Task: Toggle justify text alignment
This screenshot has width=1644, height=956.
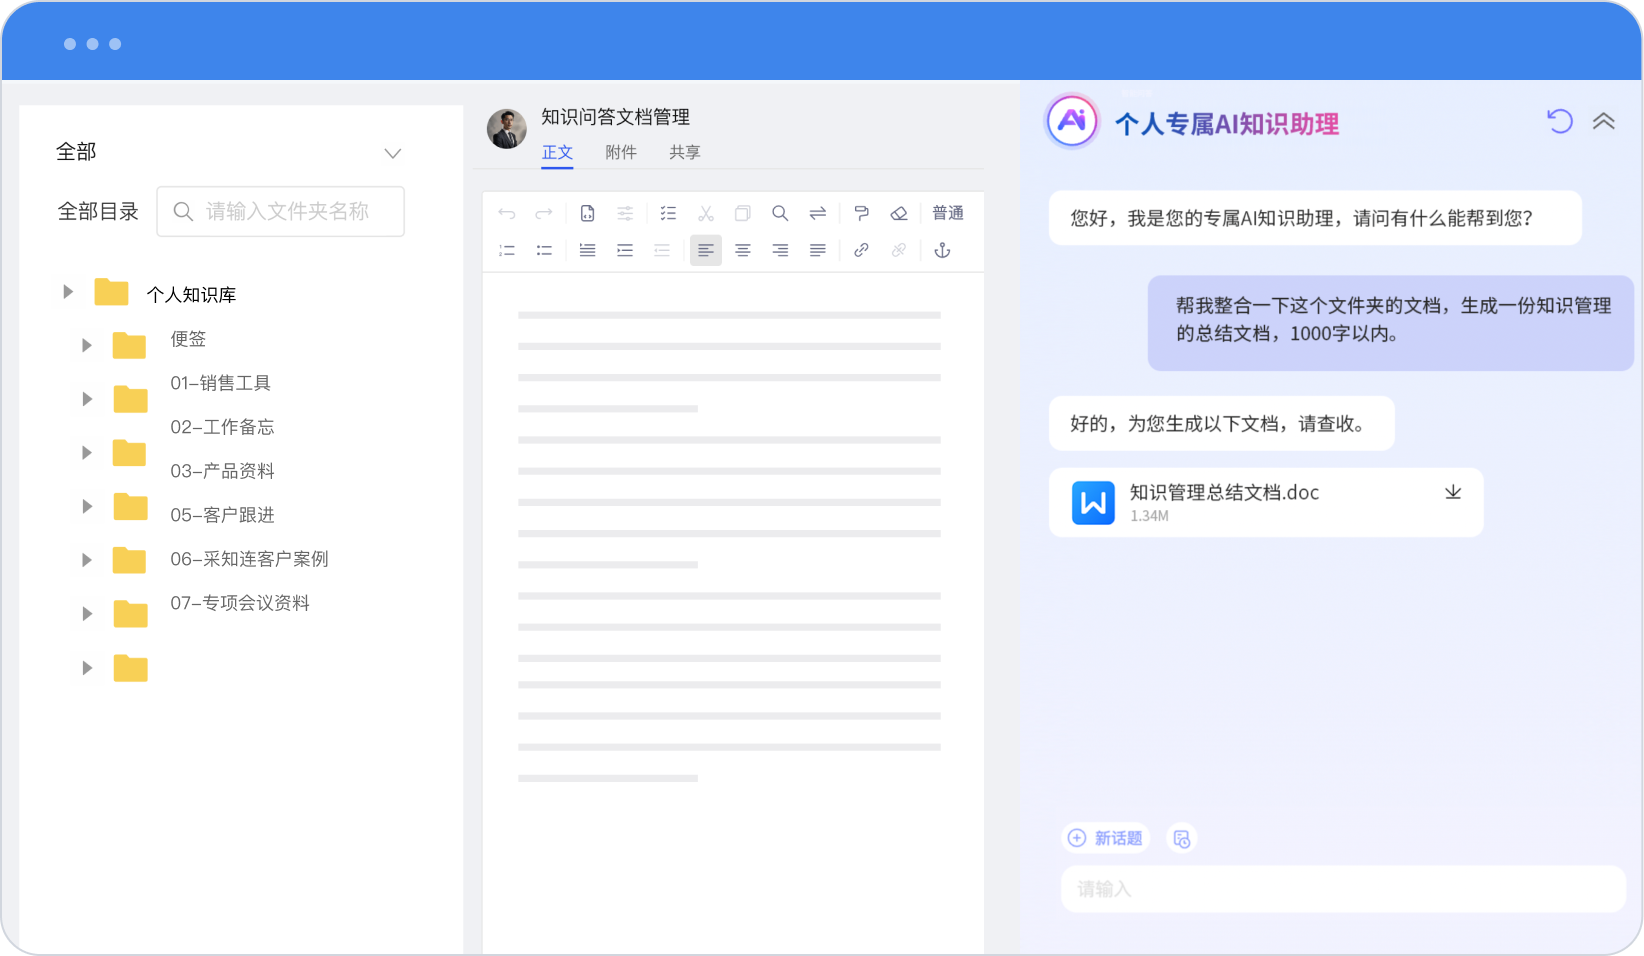Action: coord(818,250)
